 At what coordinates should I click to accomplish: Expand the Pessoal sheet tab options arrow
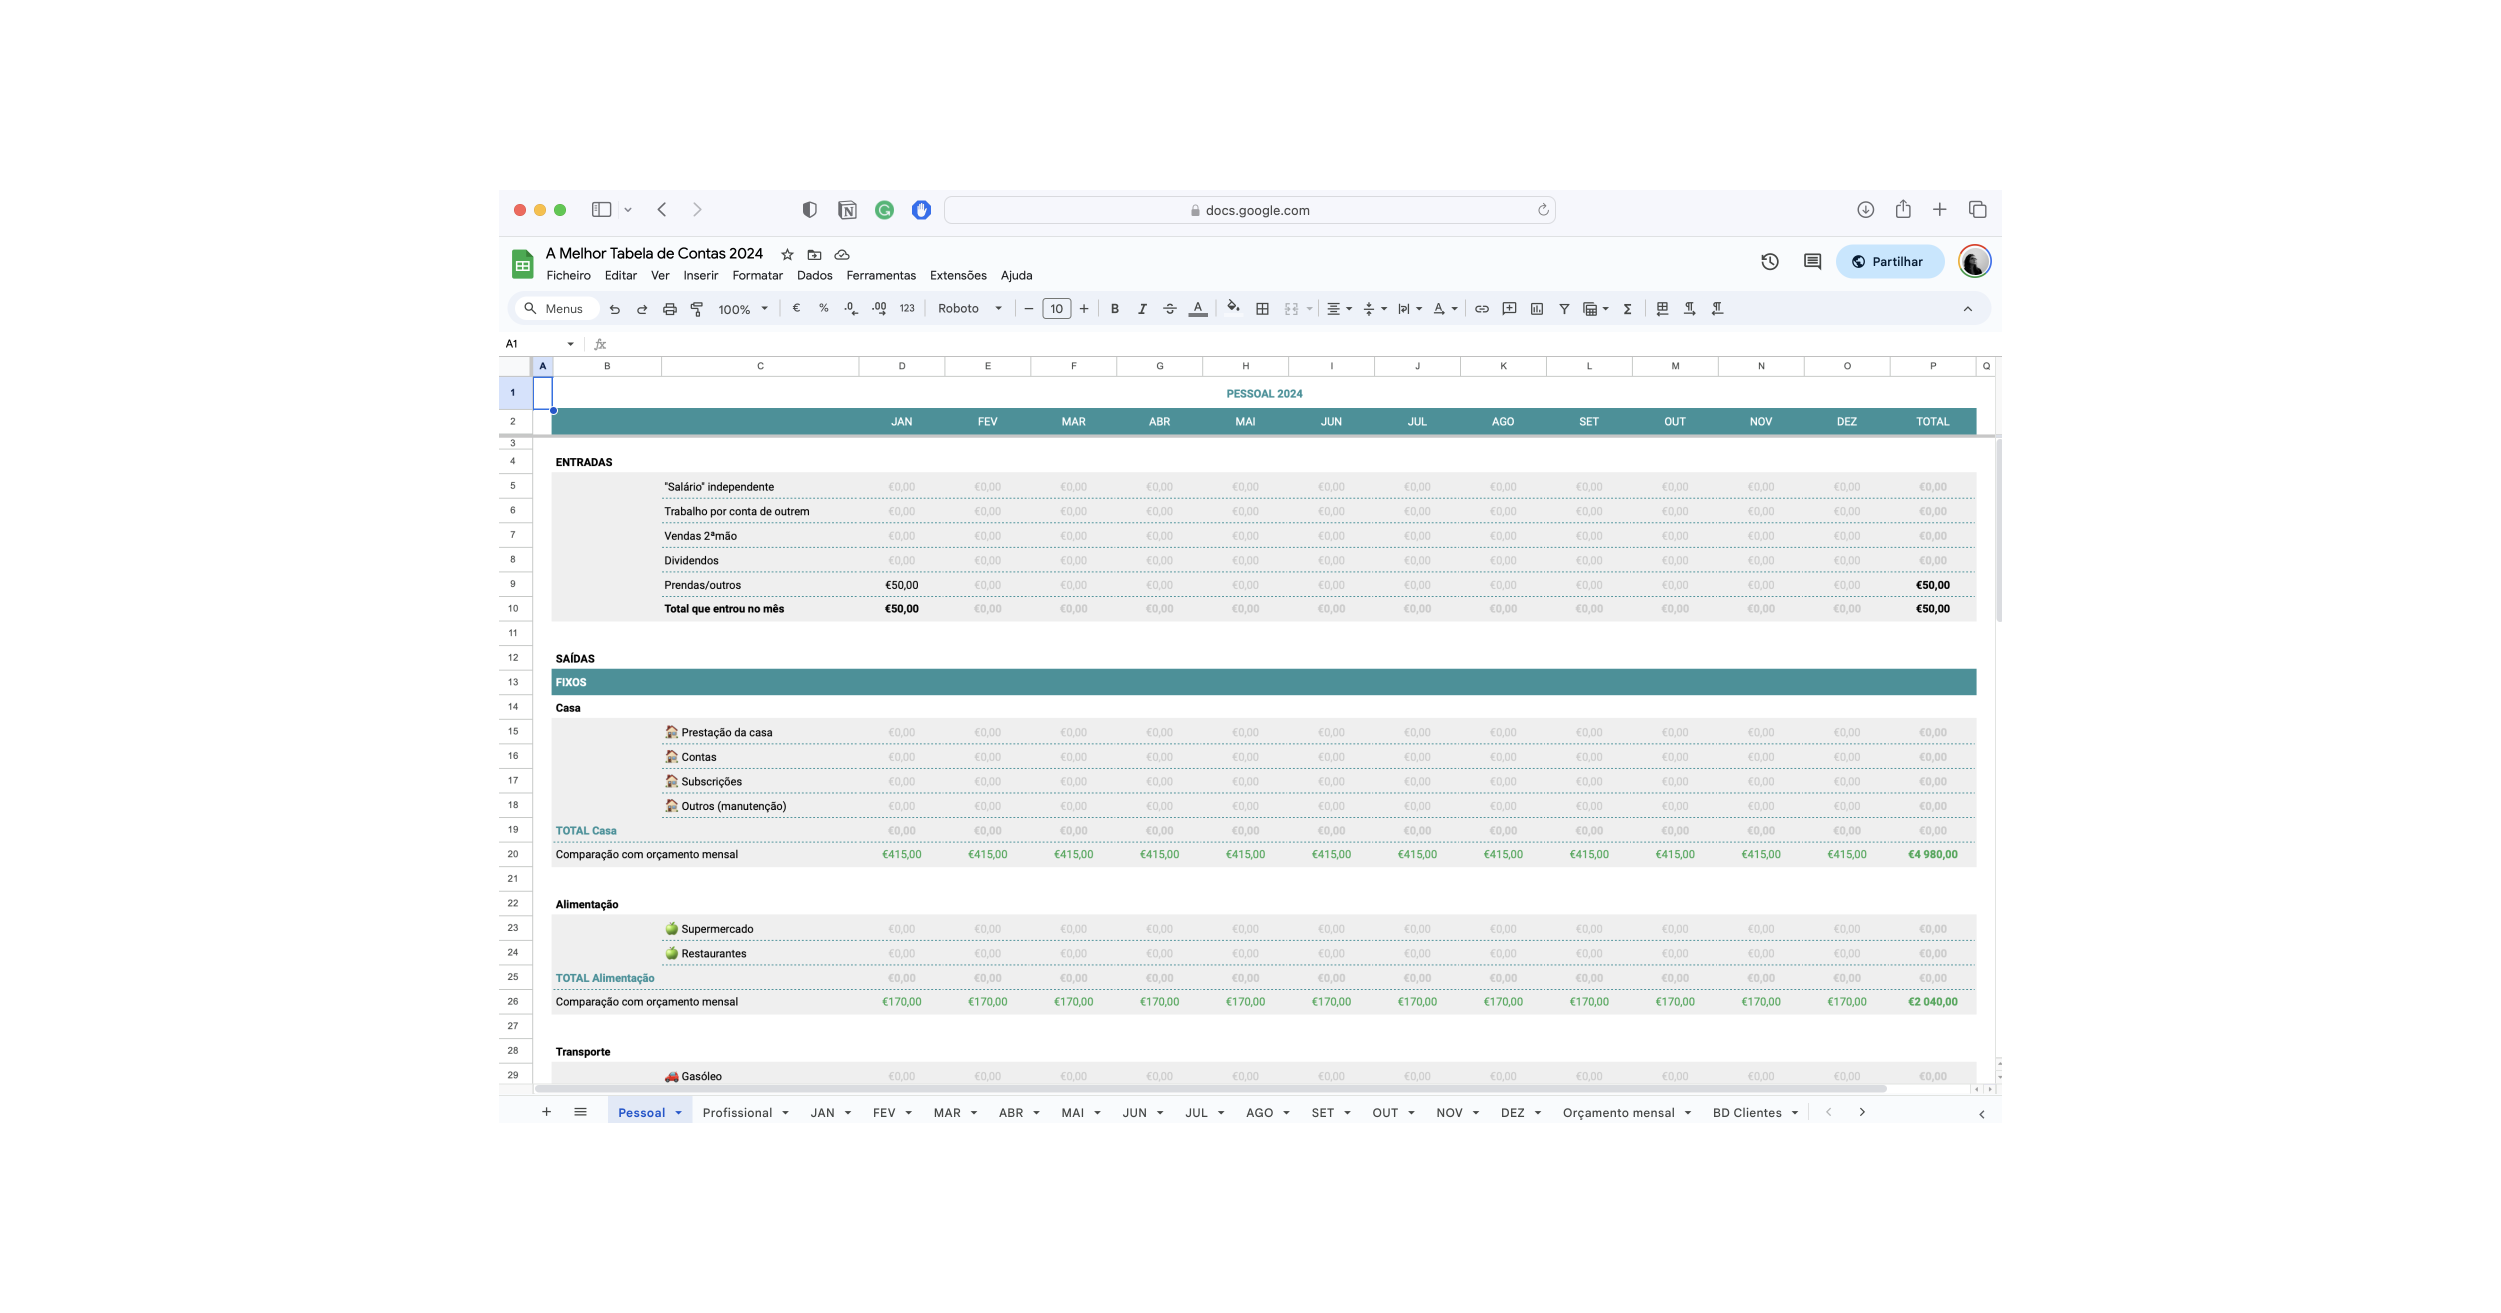tap(679, 1113)
